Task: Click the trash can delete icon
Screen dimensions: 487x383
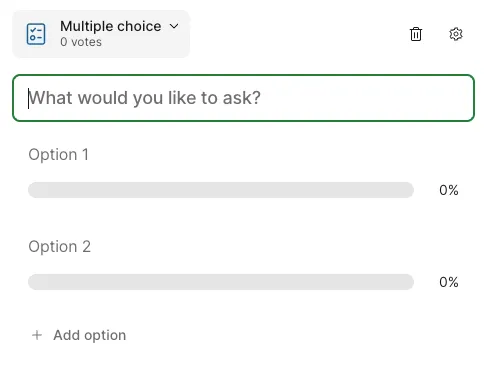Action: tap(416, 34)
